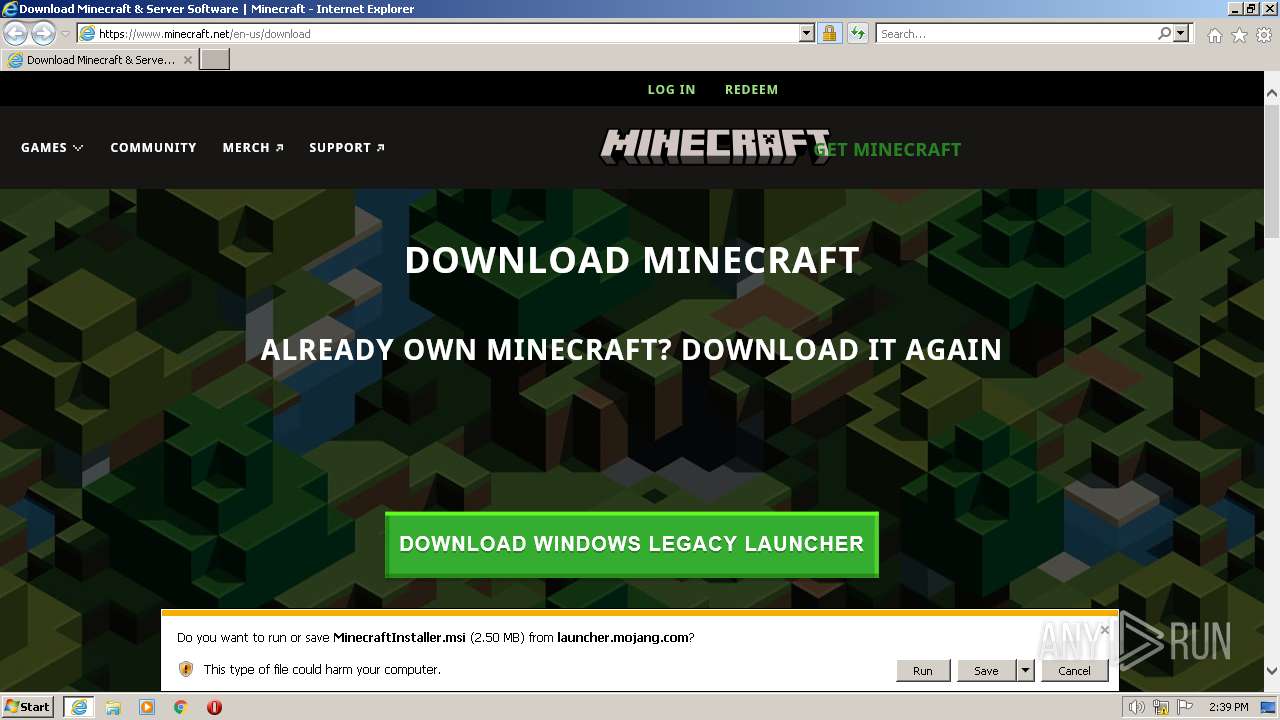
Task: Click the REDEEM link
Action: [x=751, y=89]
